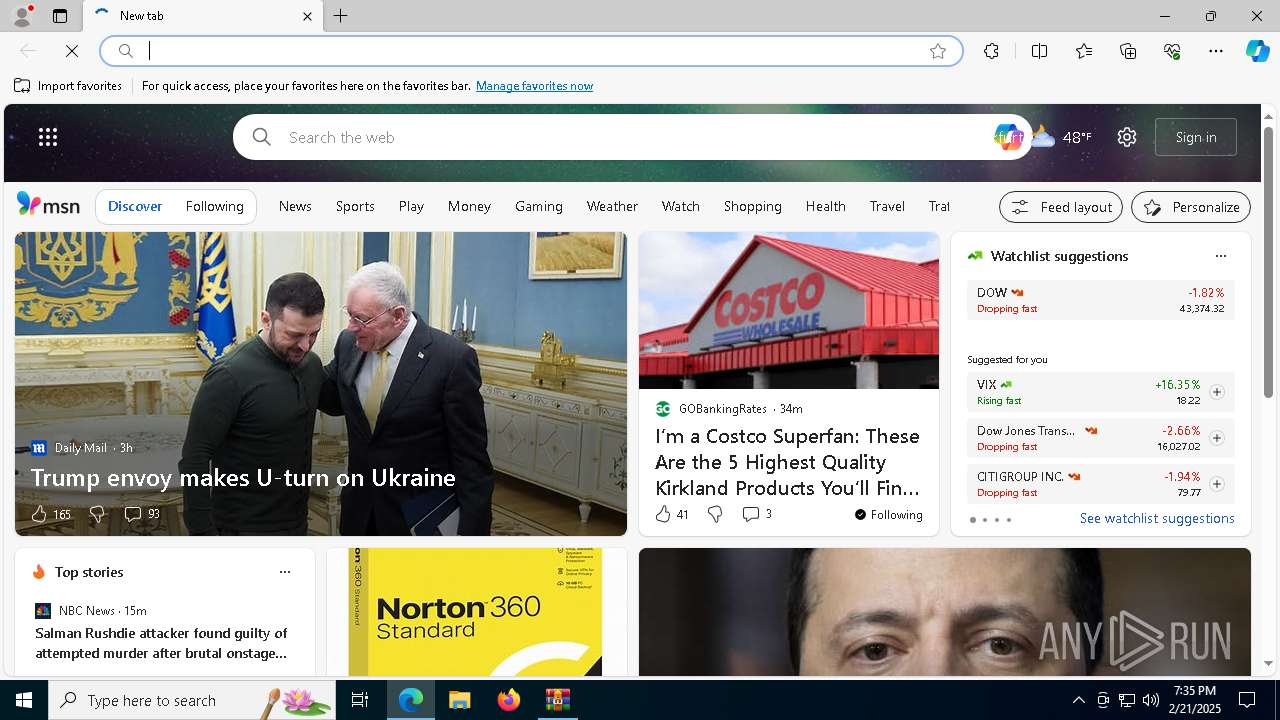Open the Sports category

tap(355, 206)
